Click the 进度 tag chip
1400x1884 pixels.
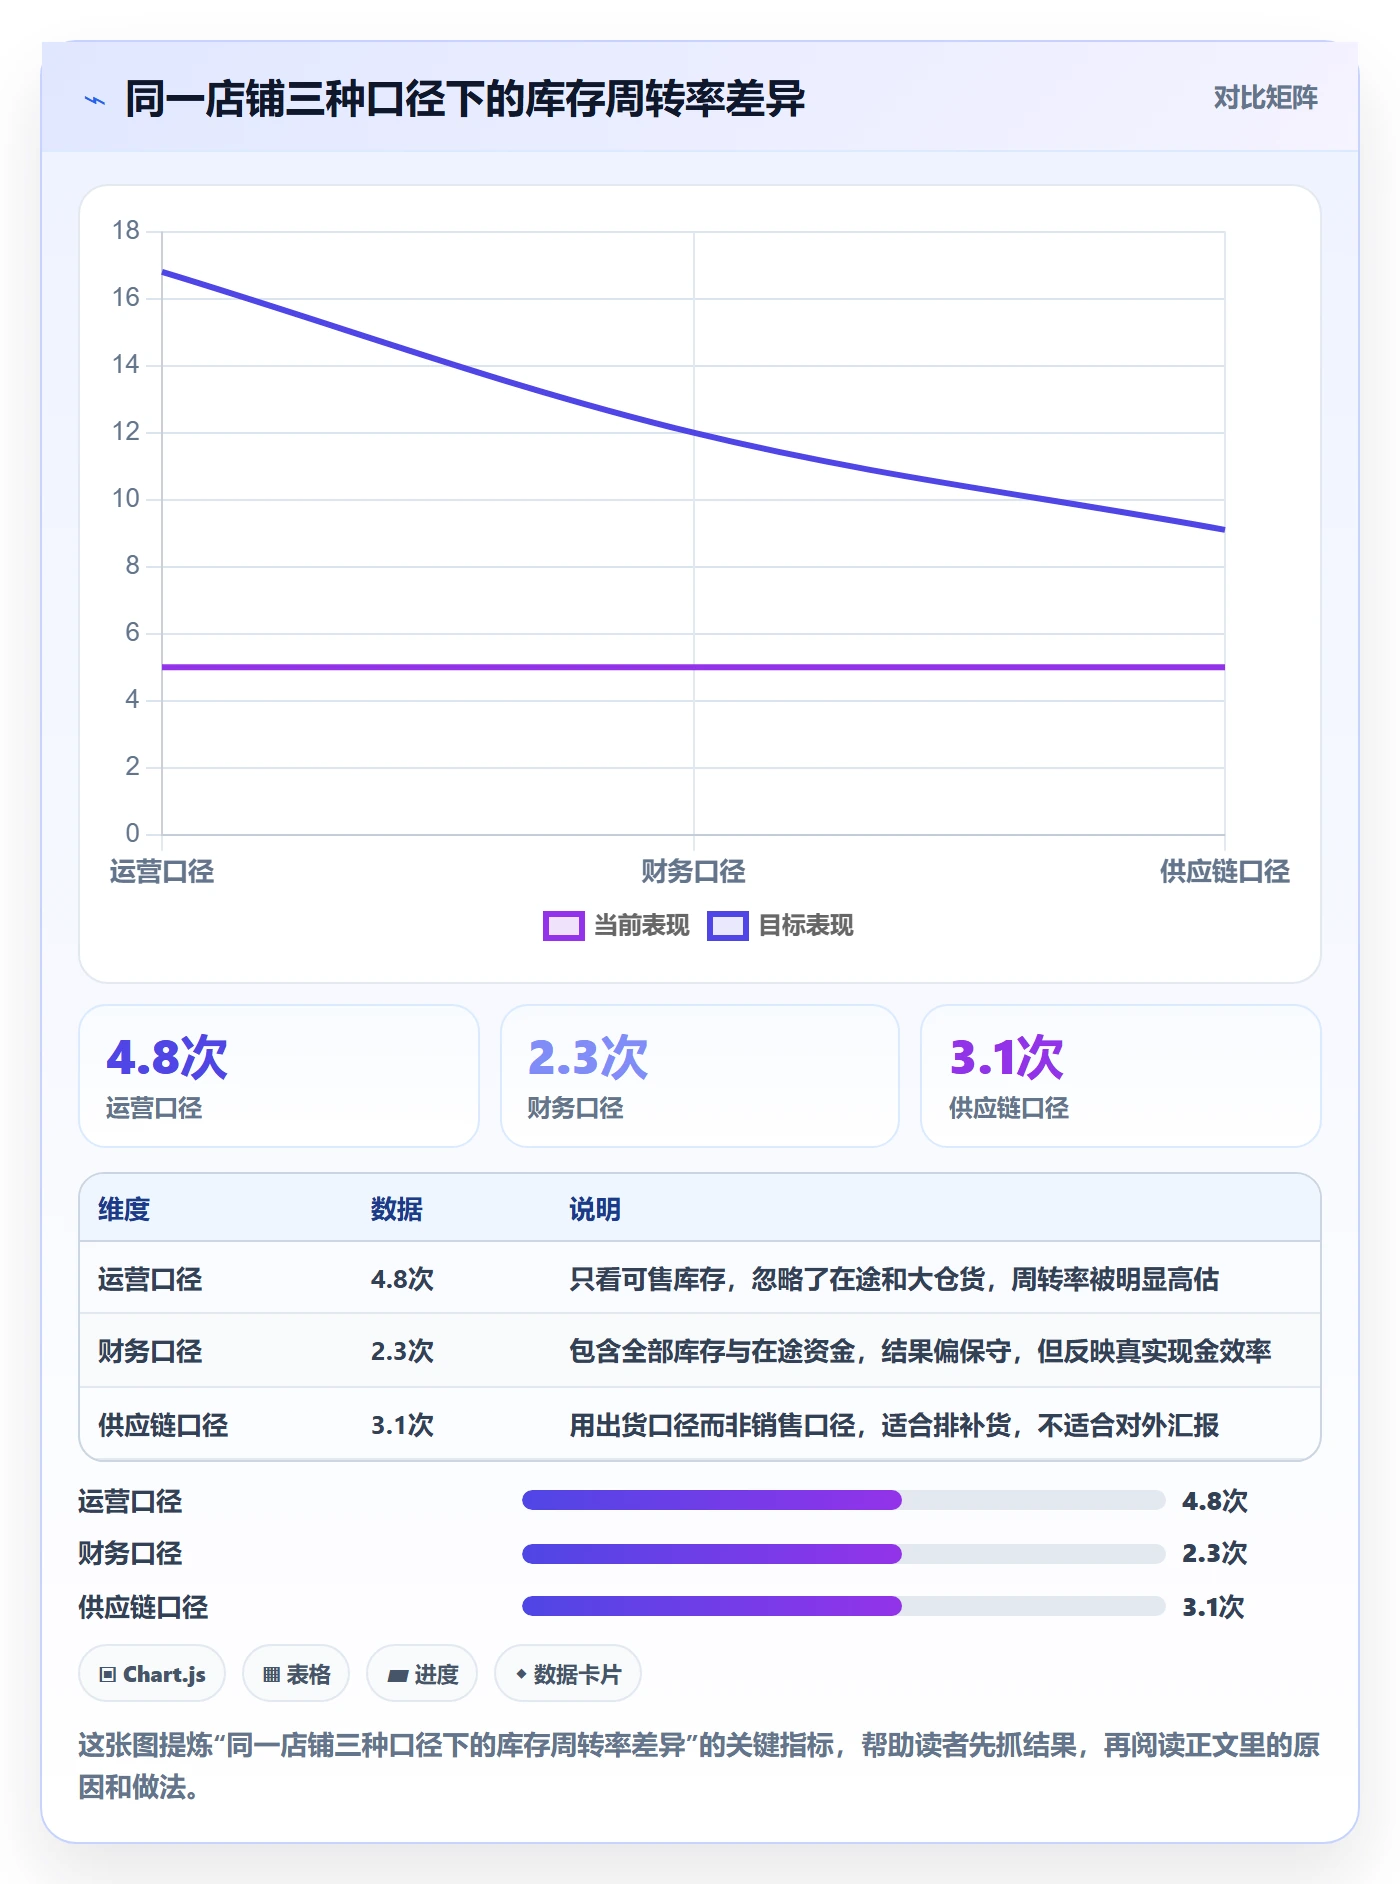click(x=422, y=1673)
